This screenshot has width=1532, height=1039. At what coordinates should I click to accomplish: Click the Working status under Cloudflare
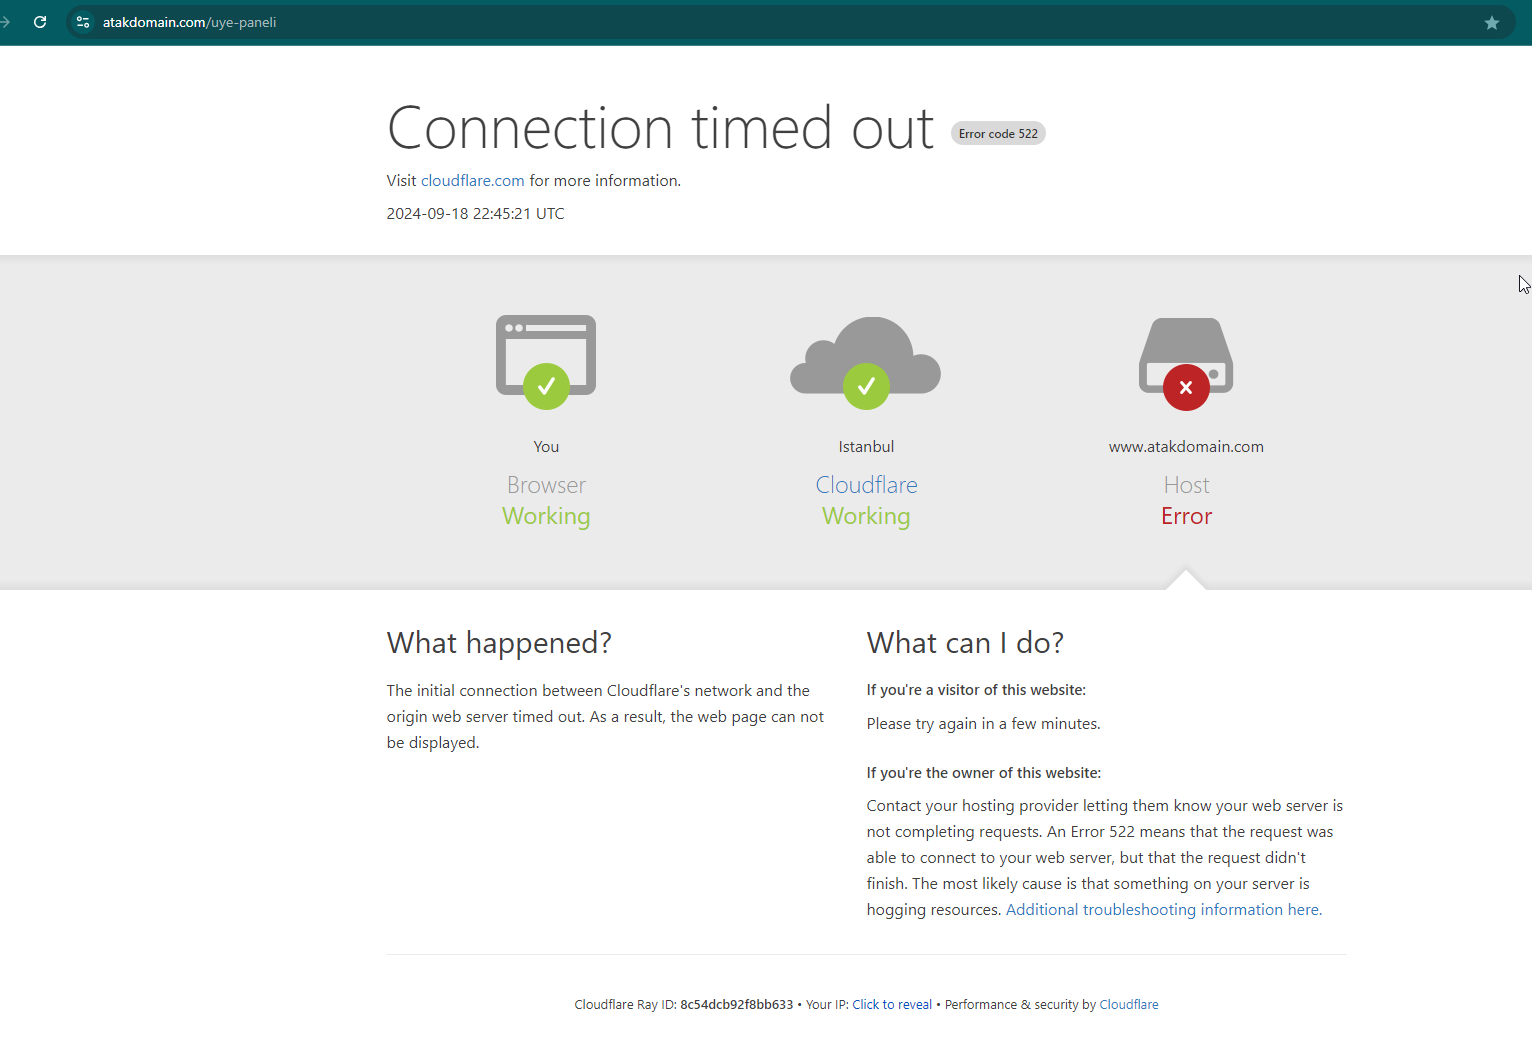[x=867, y=517]
